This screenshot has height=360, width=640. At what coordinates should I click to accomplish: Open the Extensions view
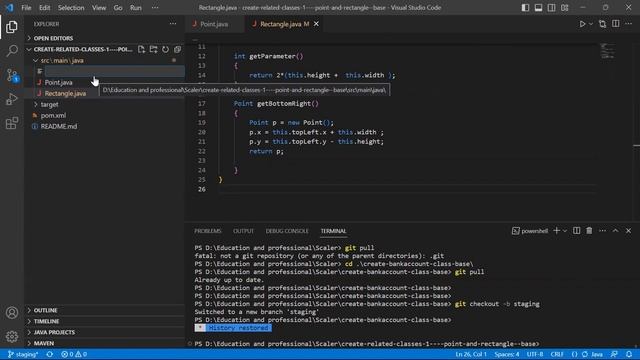coord(12,123)
